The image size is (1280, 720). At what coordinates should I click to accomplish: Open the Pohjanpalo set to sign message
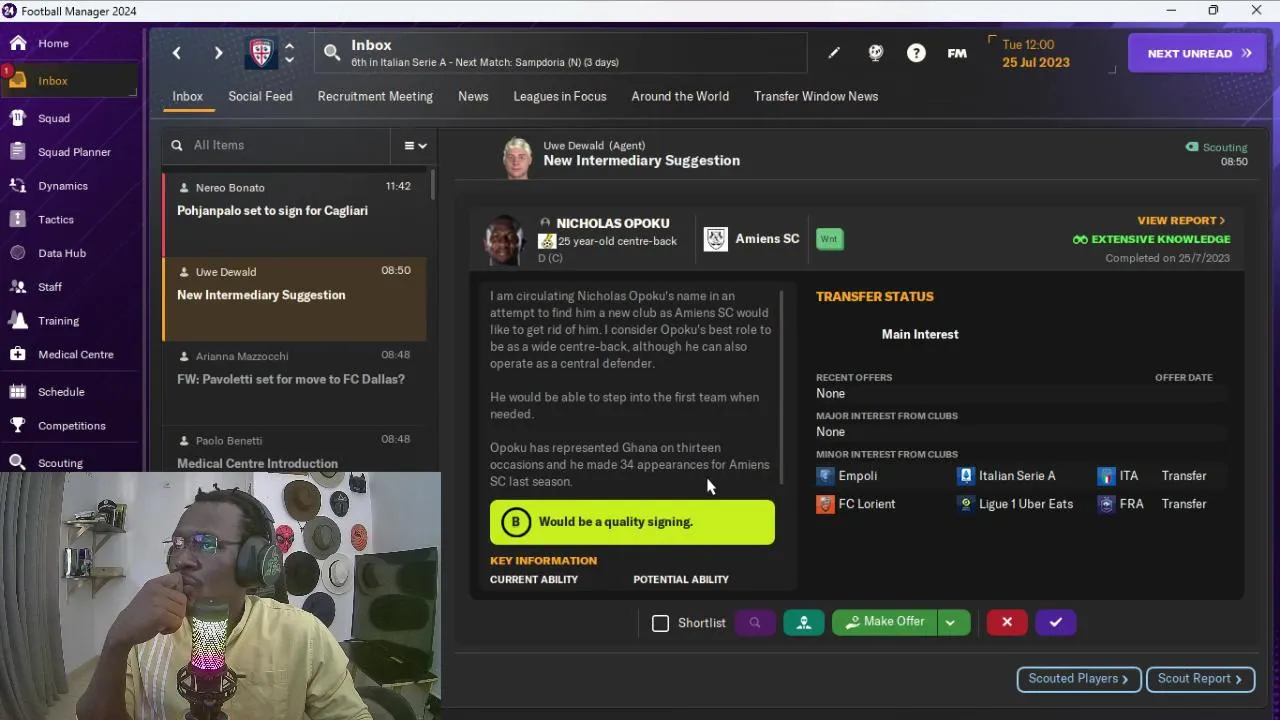(x=296, y=214)
